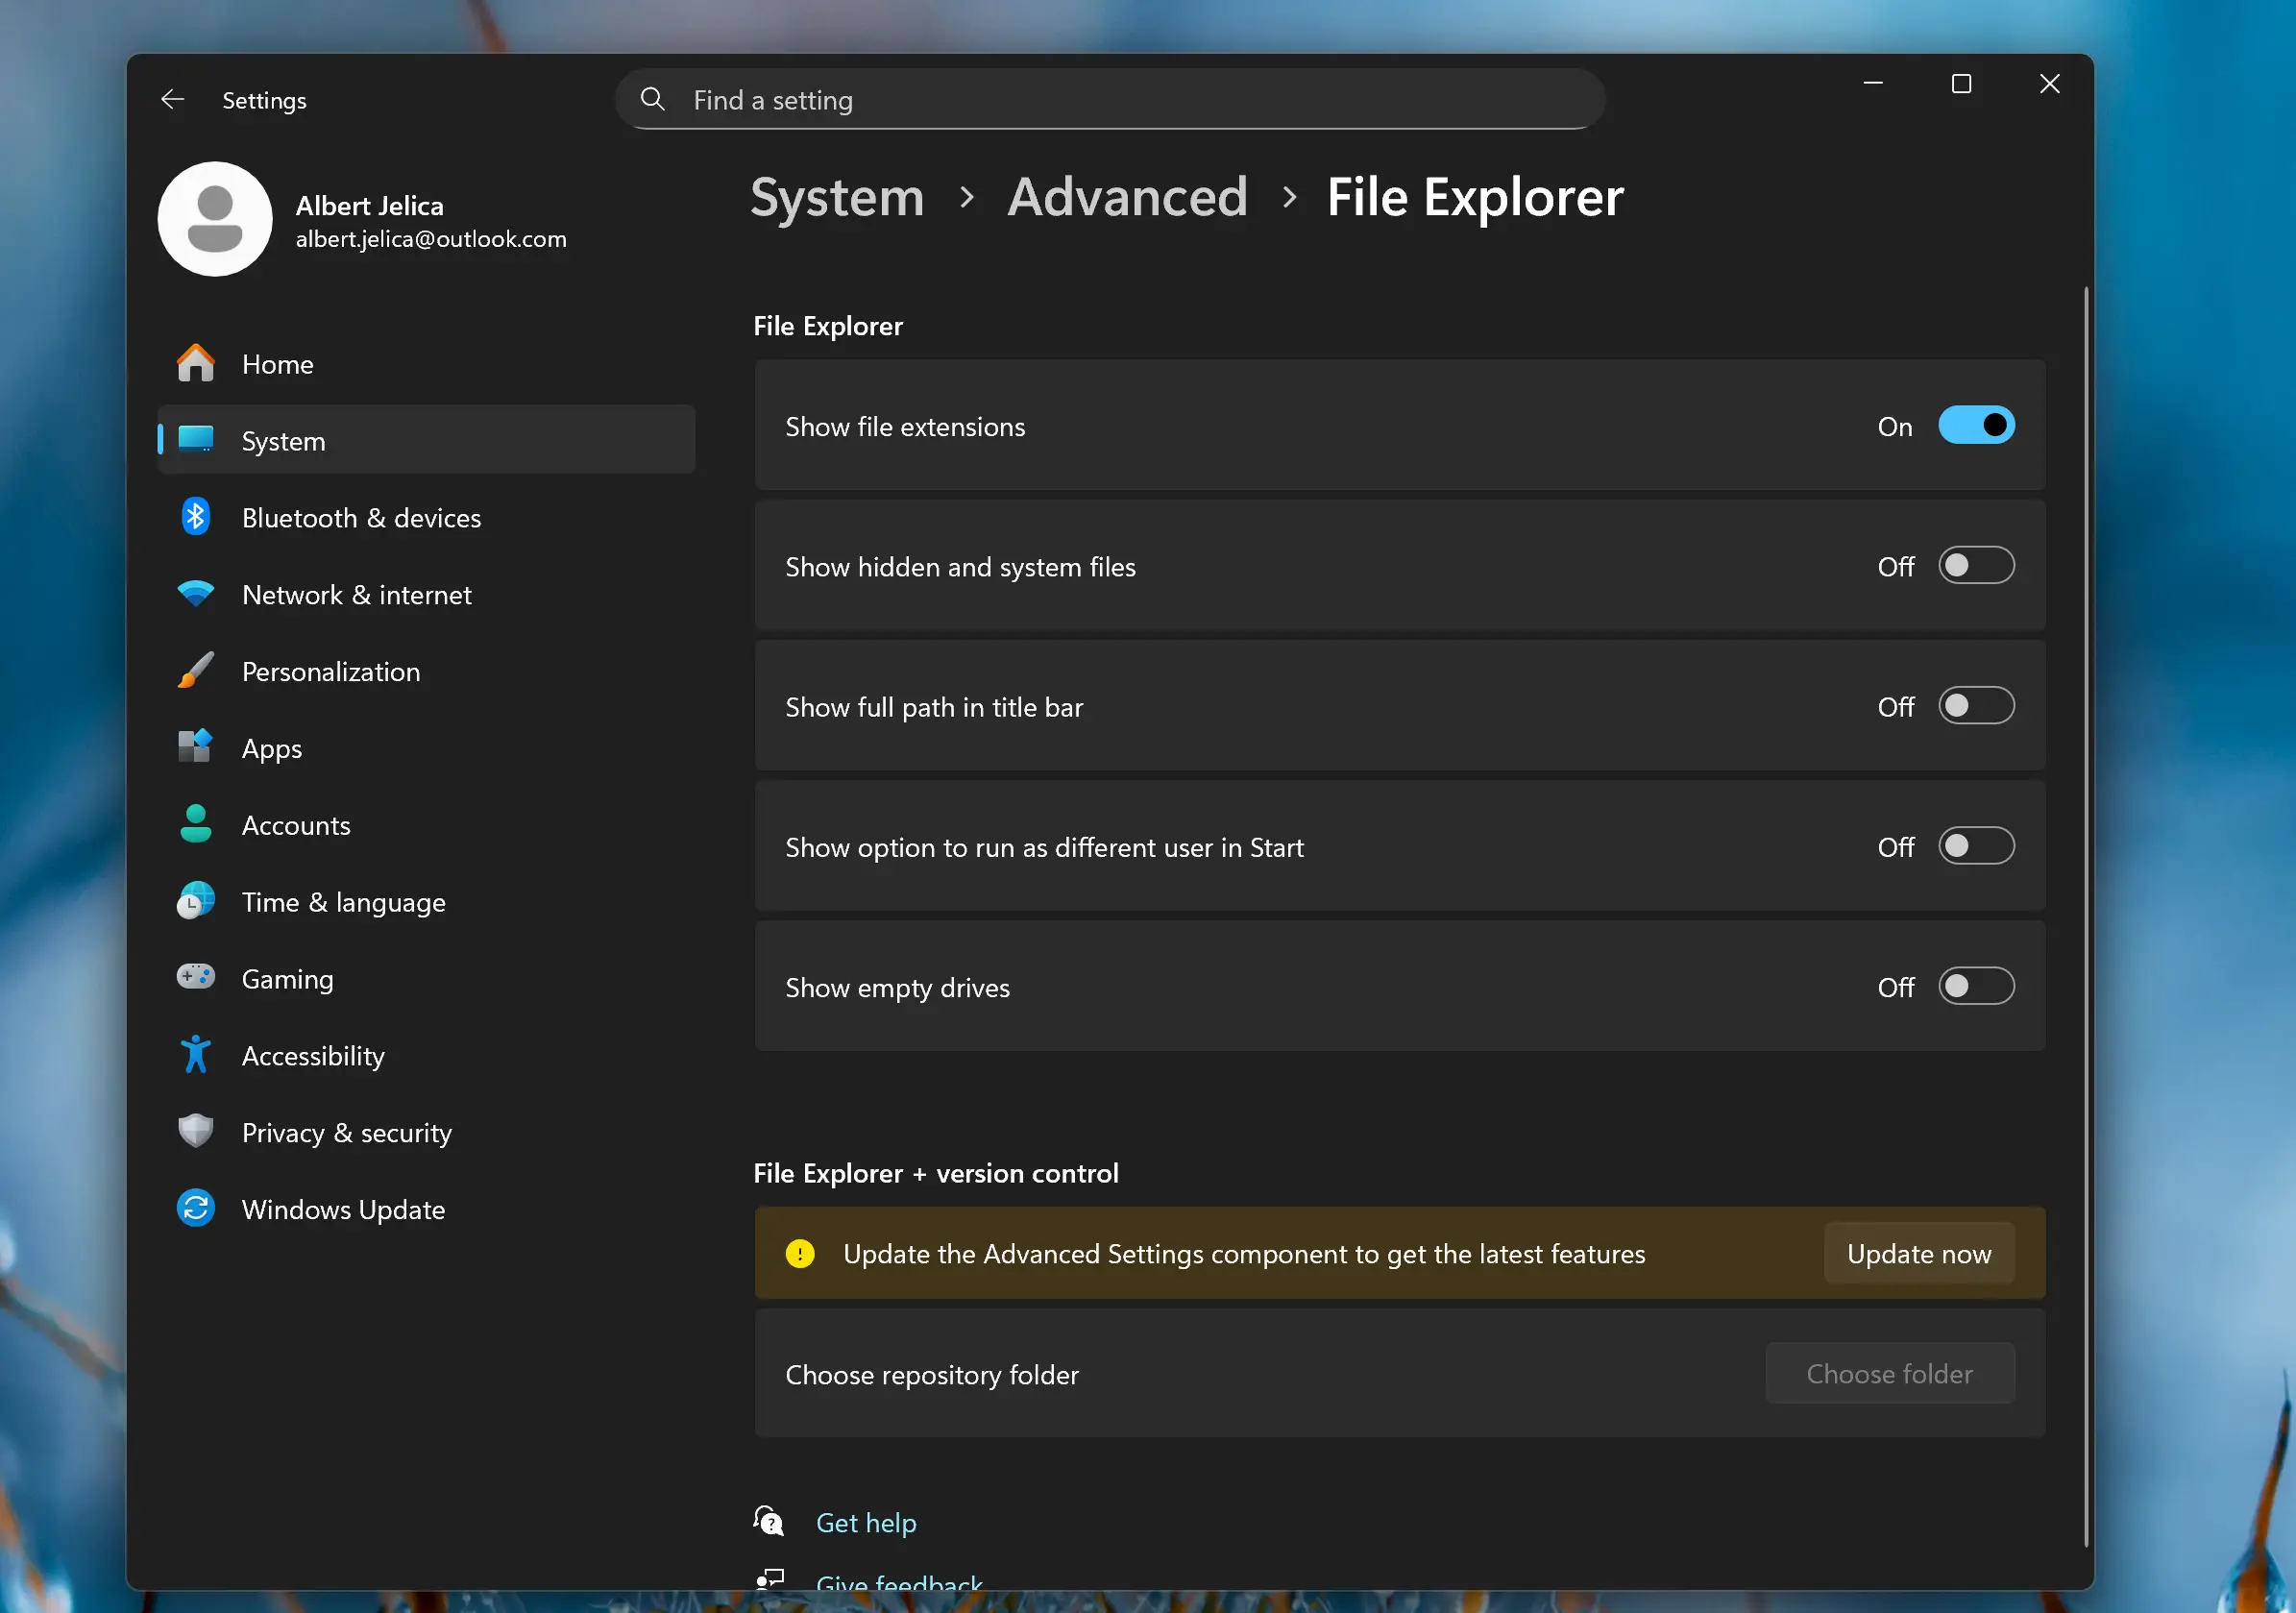Click the Accessibility figure icon
The height and width of the screenshot is (1613, 2296).
tap(196, 1055)
